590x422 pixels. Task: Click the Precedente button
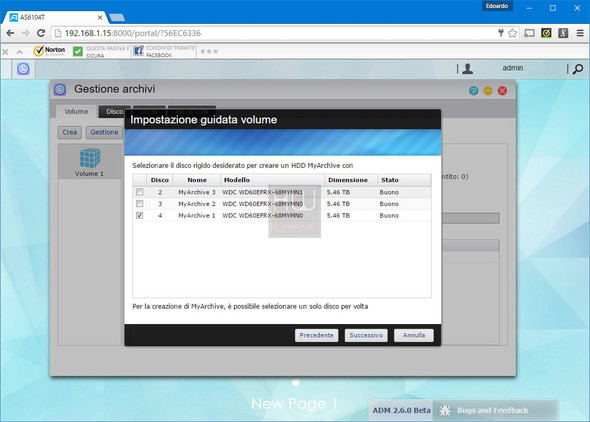[x=316, y=335]
